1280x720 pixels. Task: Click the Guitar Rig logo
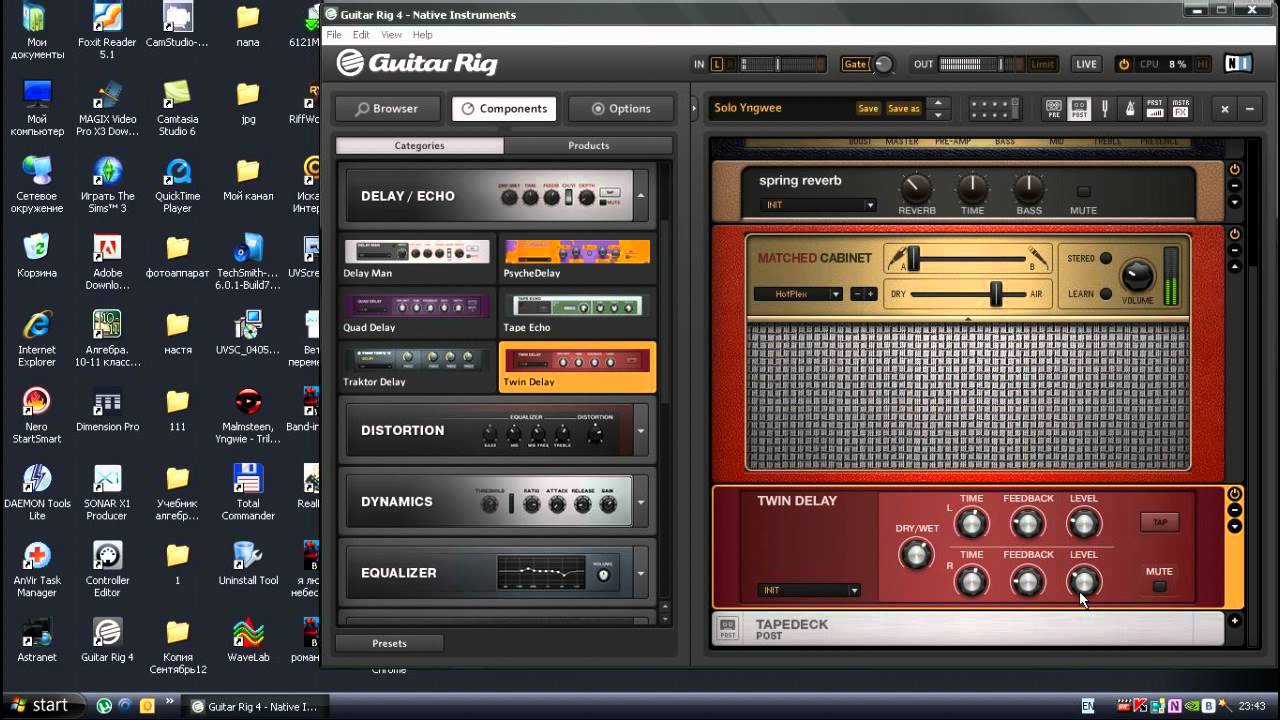tap(417, 63)
